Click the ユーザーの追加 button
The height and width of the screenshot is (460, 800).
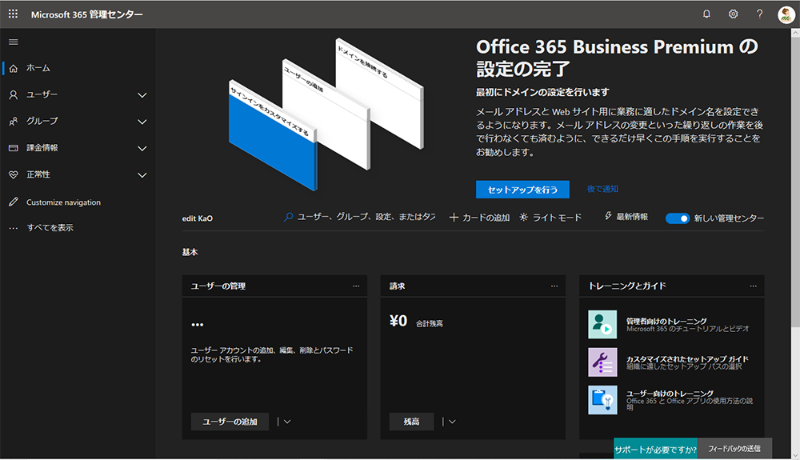point(230,422)
